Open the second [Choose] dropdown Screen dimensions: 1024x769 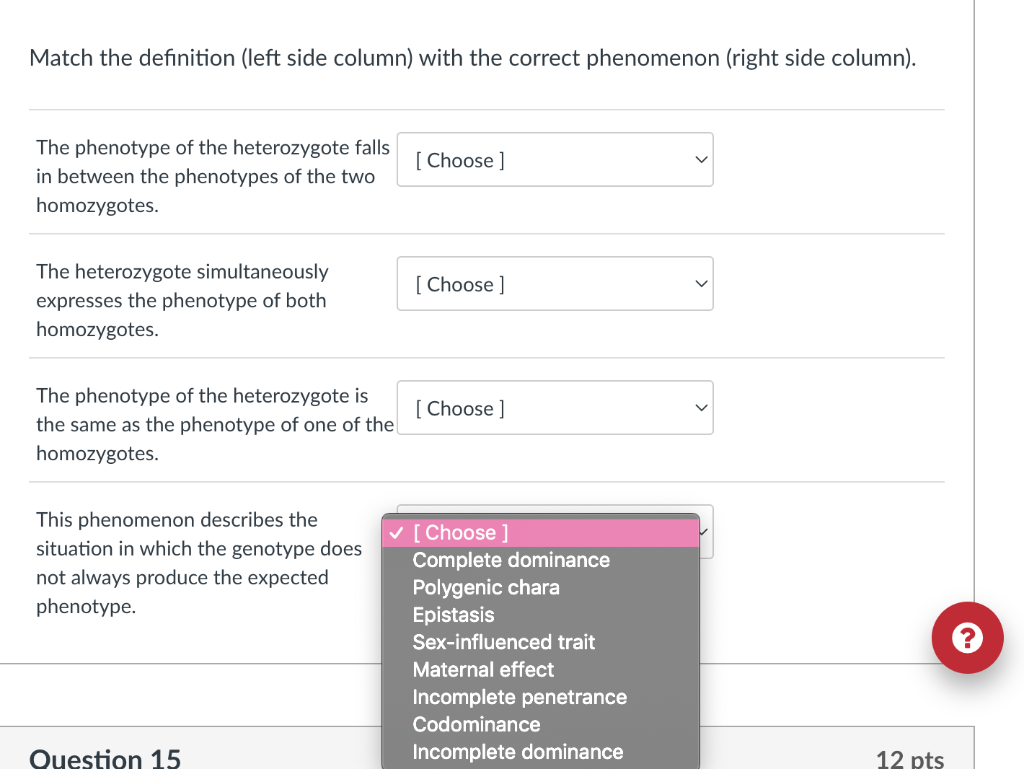click(x=555, y=283)
